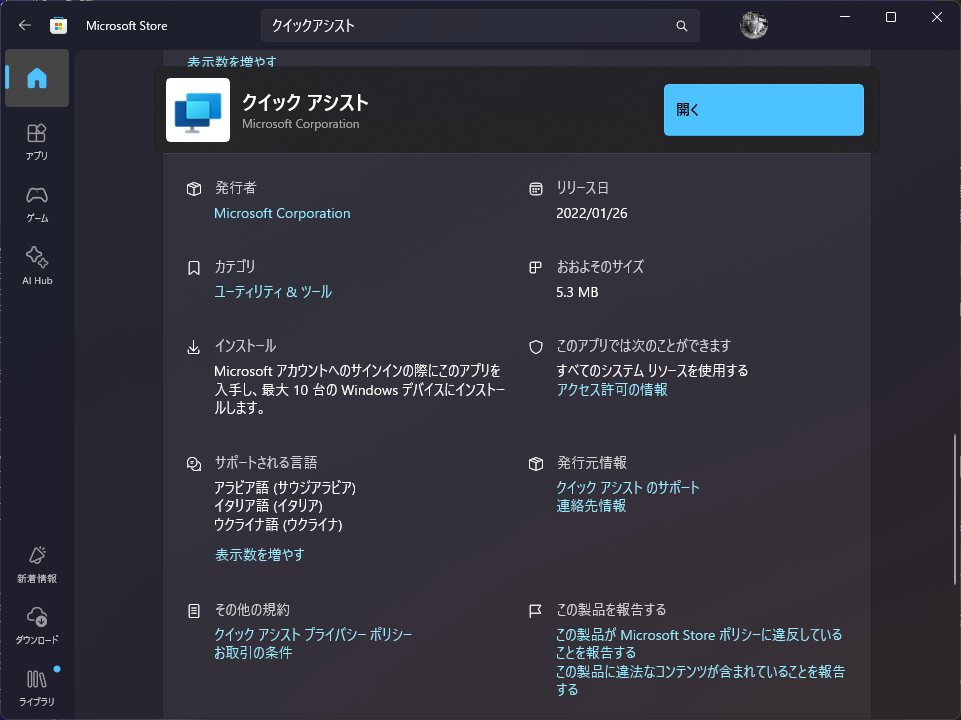The width and height of the screenshot is (961, 720).
Task: Click the この製品を報告する flag icon
Action: (535, 611)
